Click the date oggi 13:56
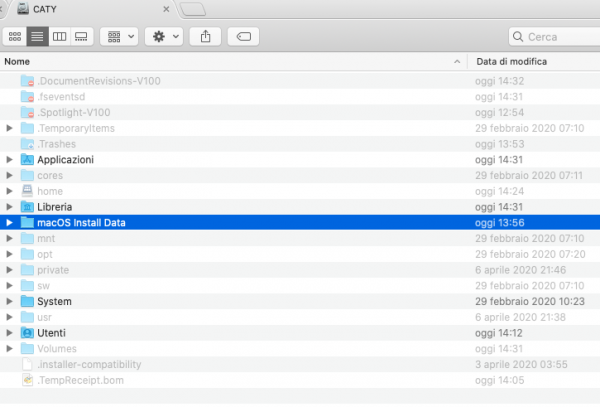This screenshot has width=600, height=407. (499, 223)
